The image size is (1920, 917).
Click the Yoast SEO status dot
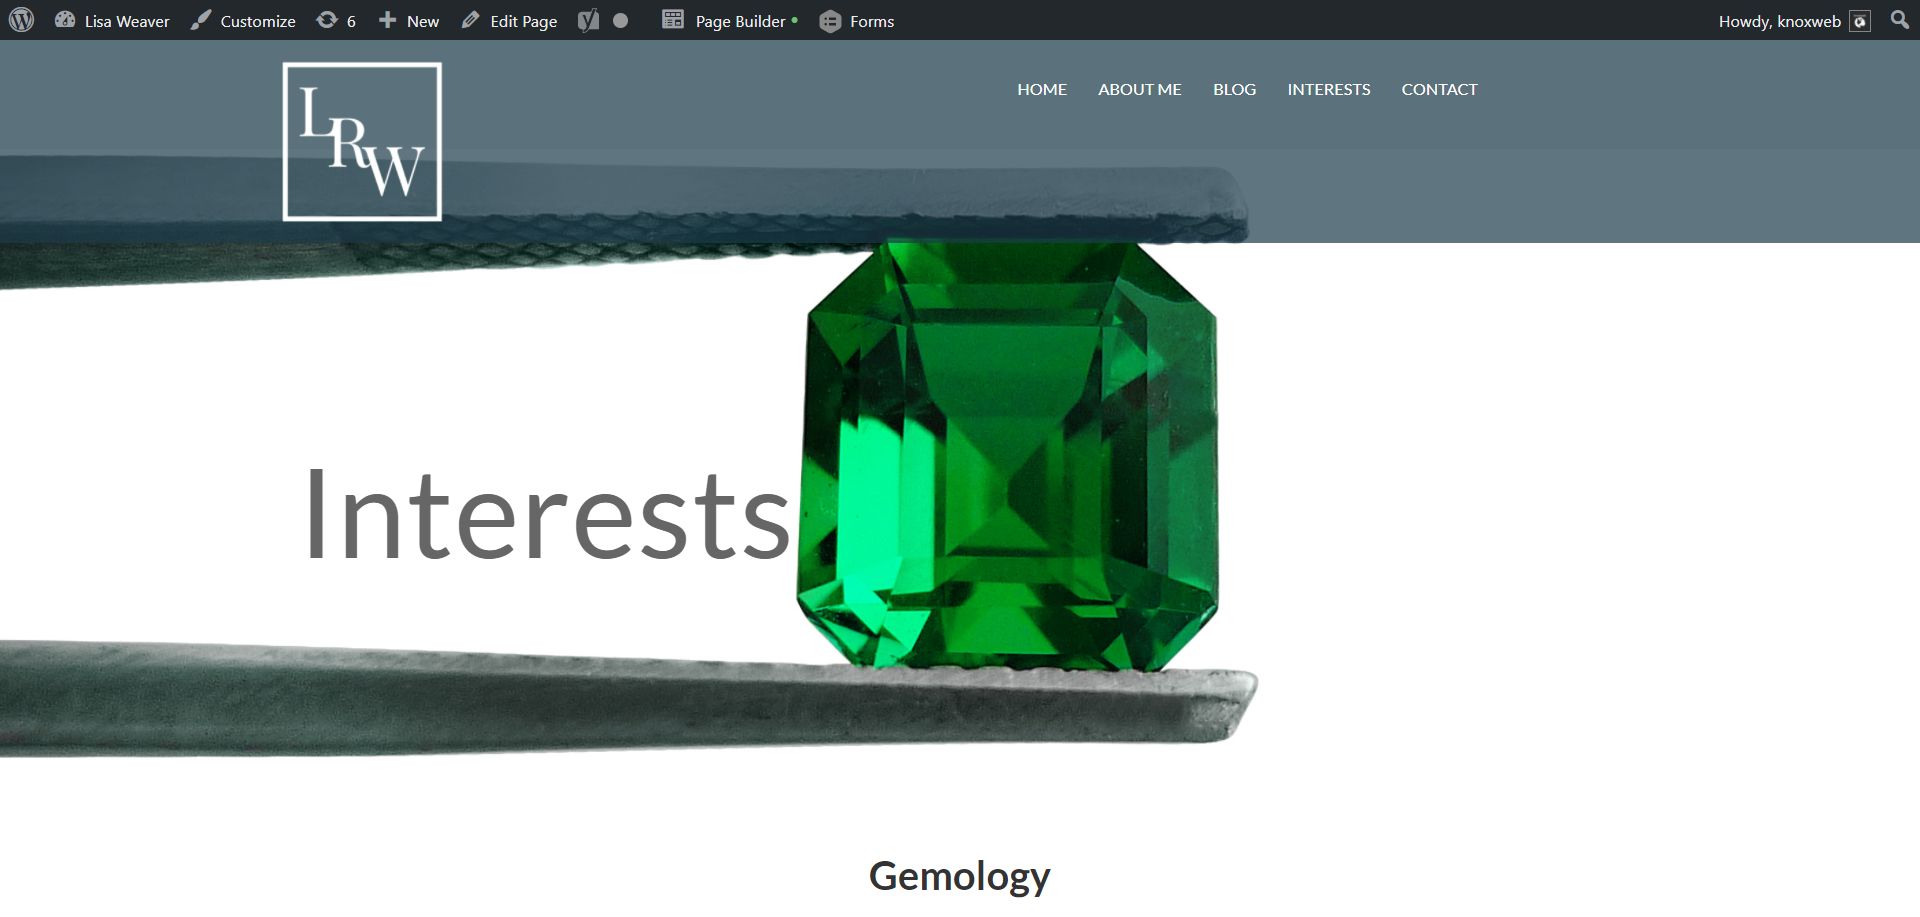pyautogui.click(x=620, y=20)
